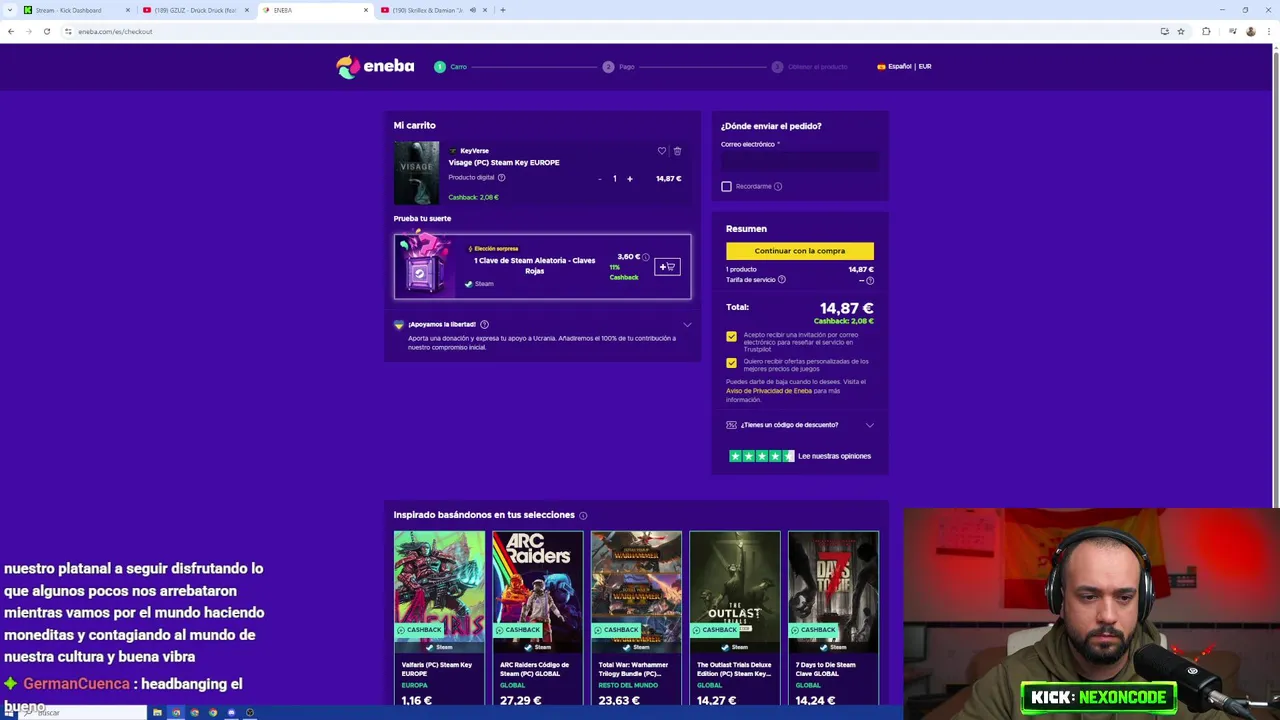Remove Visage key with trash icon

(677, 151)
